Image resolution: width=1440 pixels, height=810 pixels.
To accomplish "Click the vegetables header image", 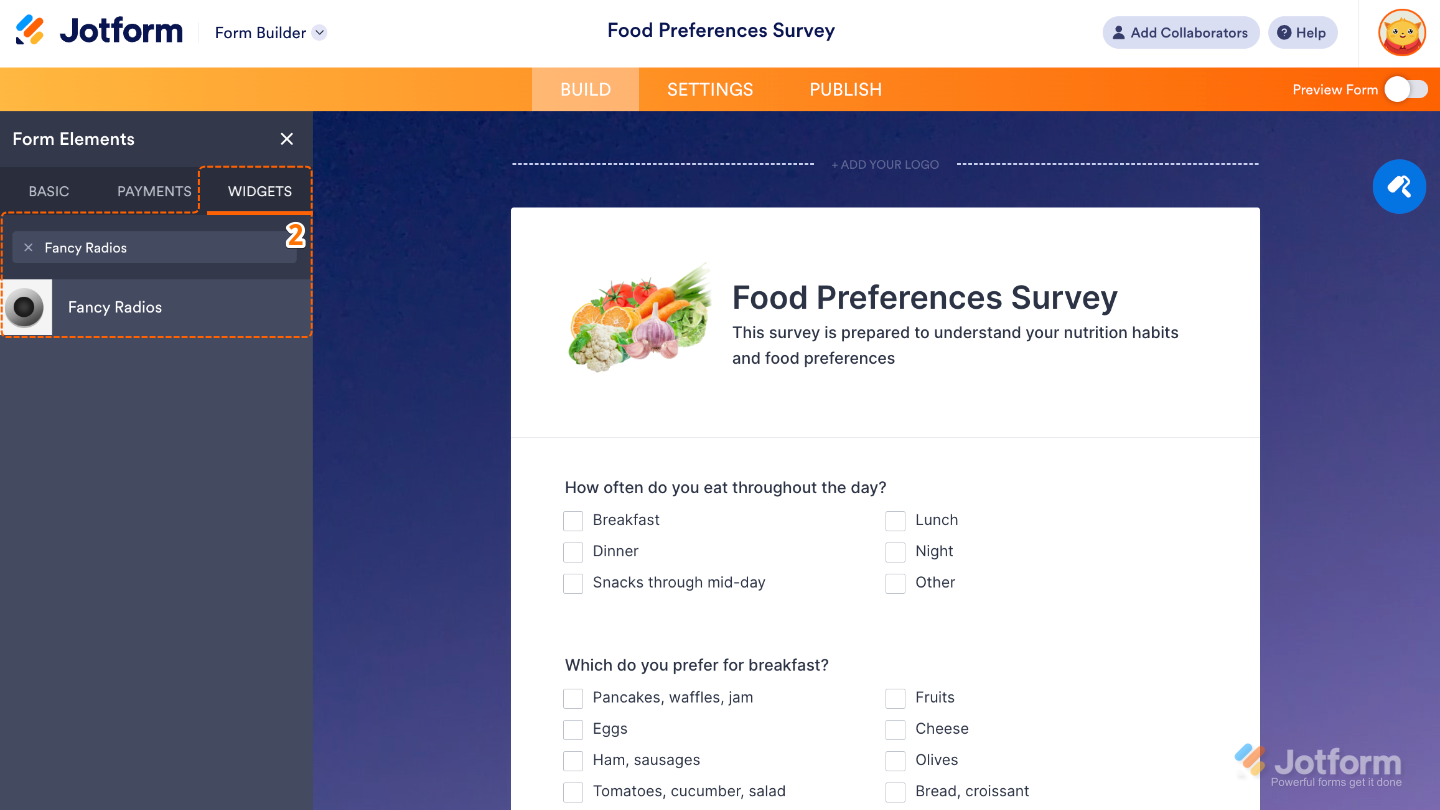I will [x=640, y=319].
